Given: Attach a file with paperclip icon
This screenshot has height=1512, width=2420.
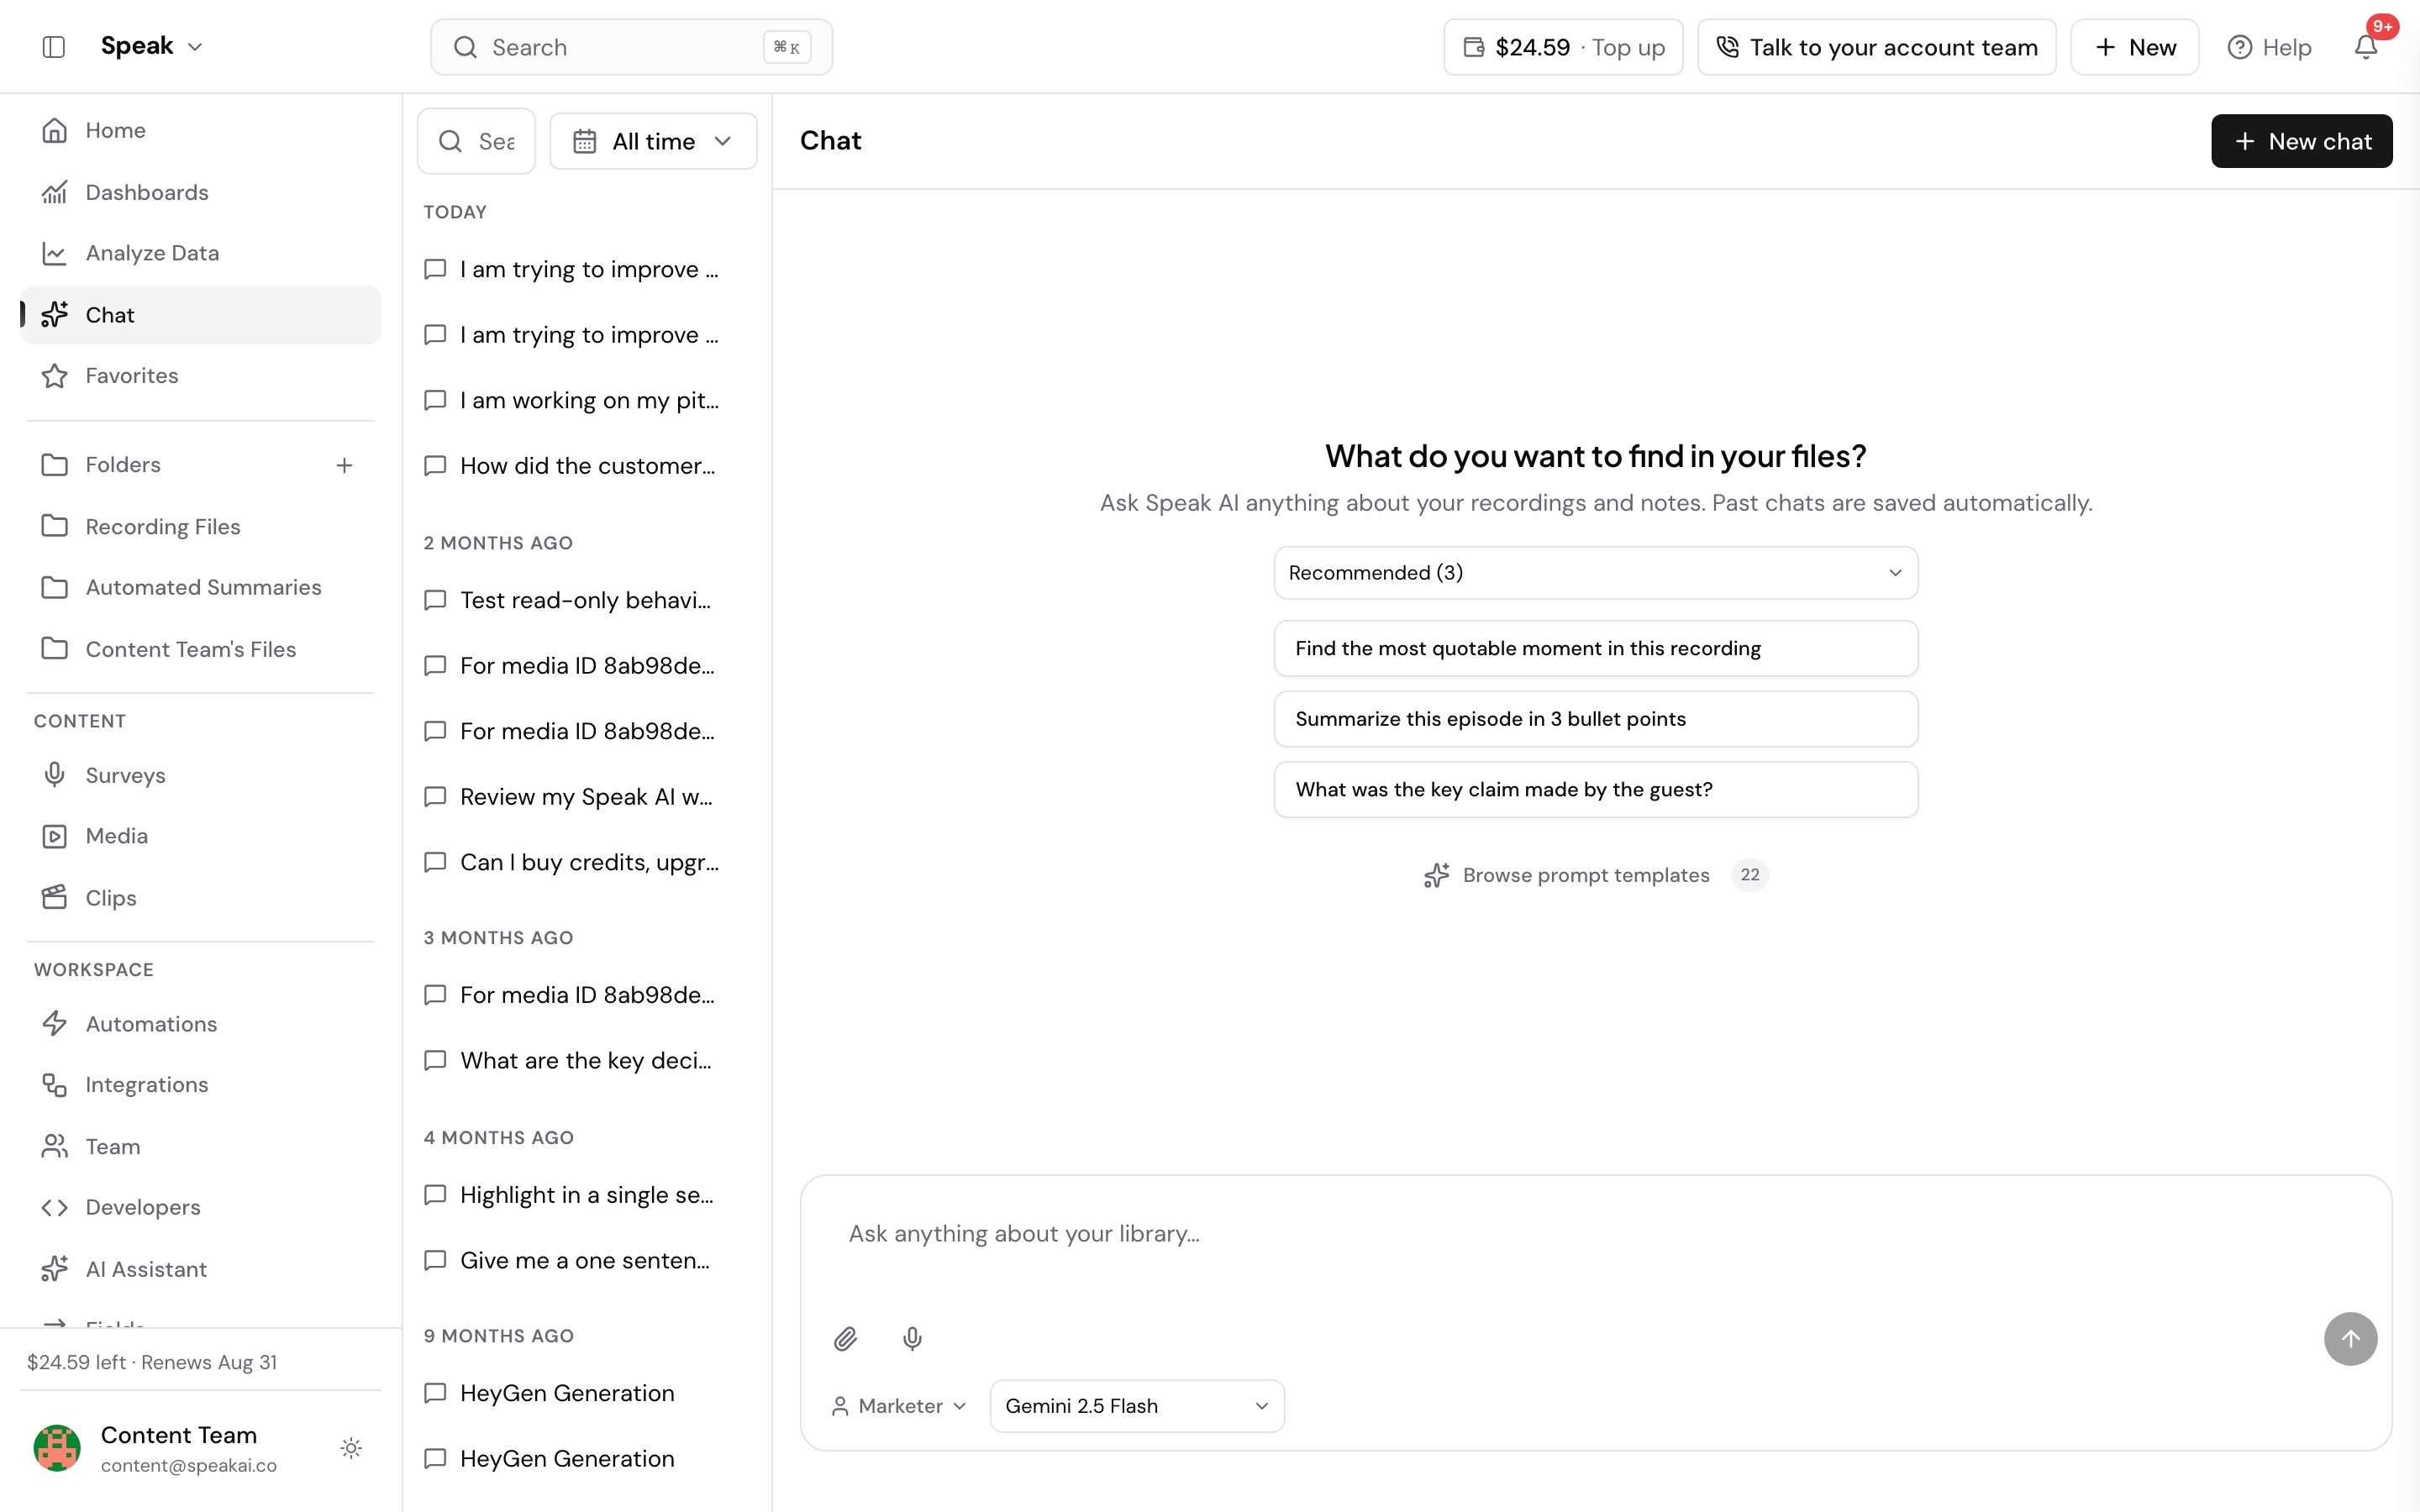Looking at the screenshot, I should tap(845, 1339).
